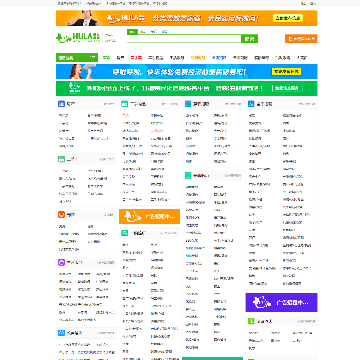Open the orange-red icon heading third left-column category
This screenshot has height=360, width=360.
tap(61, 215)
